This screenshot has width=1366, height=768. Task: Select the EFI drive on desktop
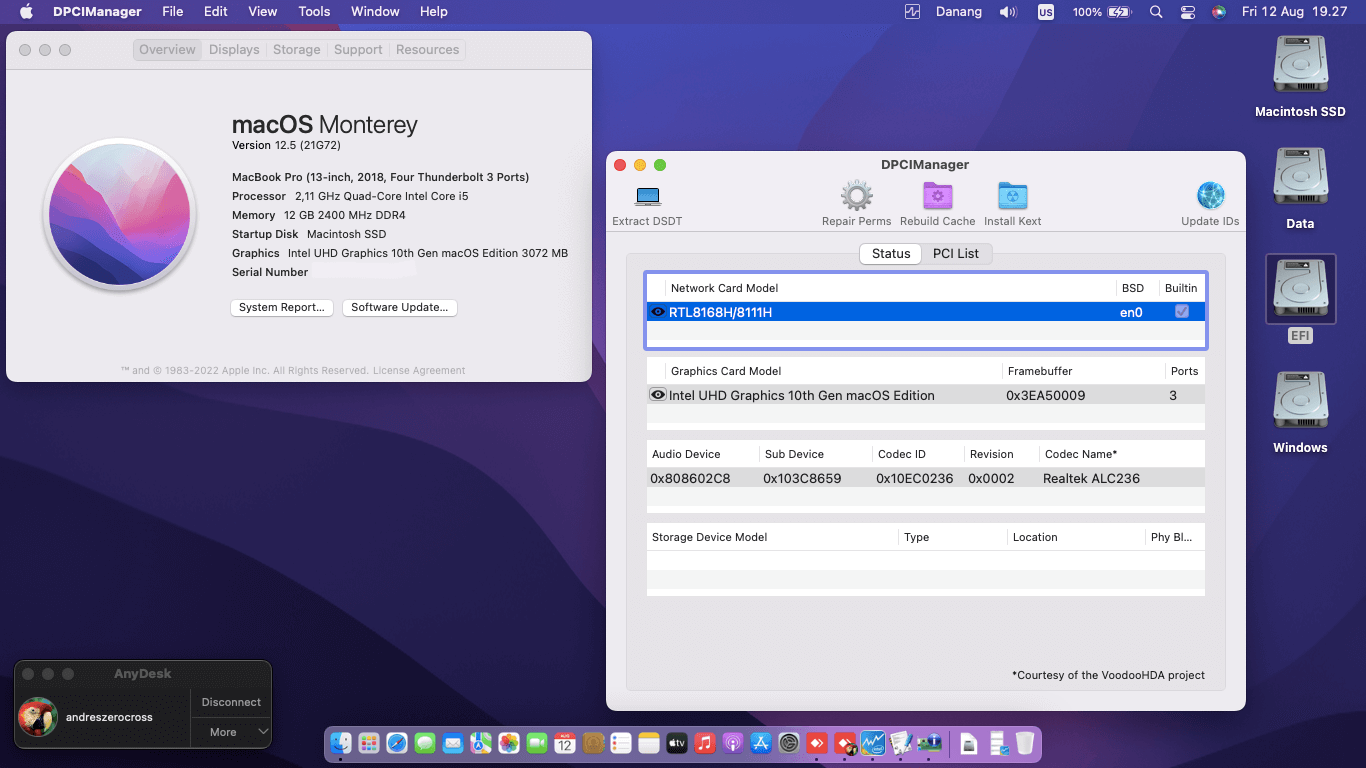pos(1300,290)
